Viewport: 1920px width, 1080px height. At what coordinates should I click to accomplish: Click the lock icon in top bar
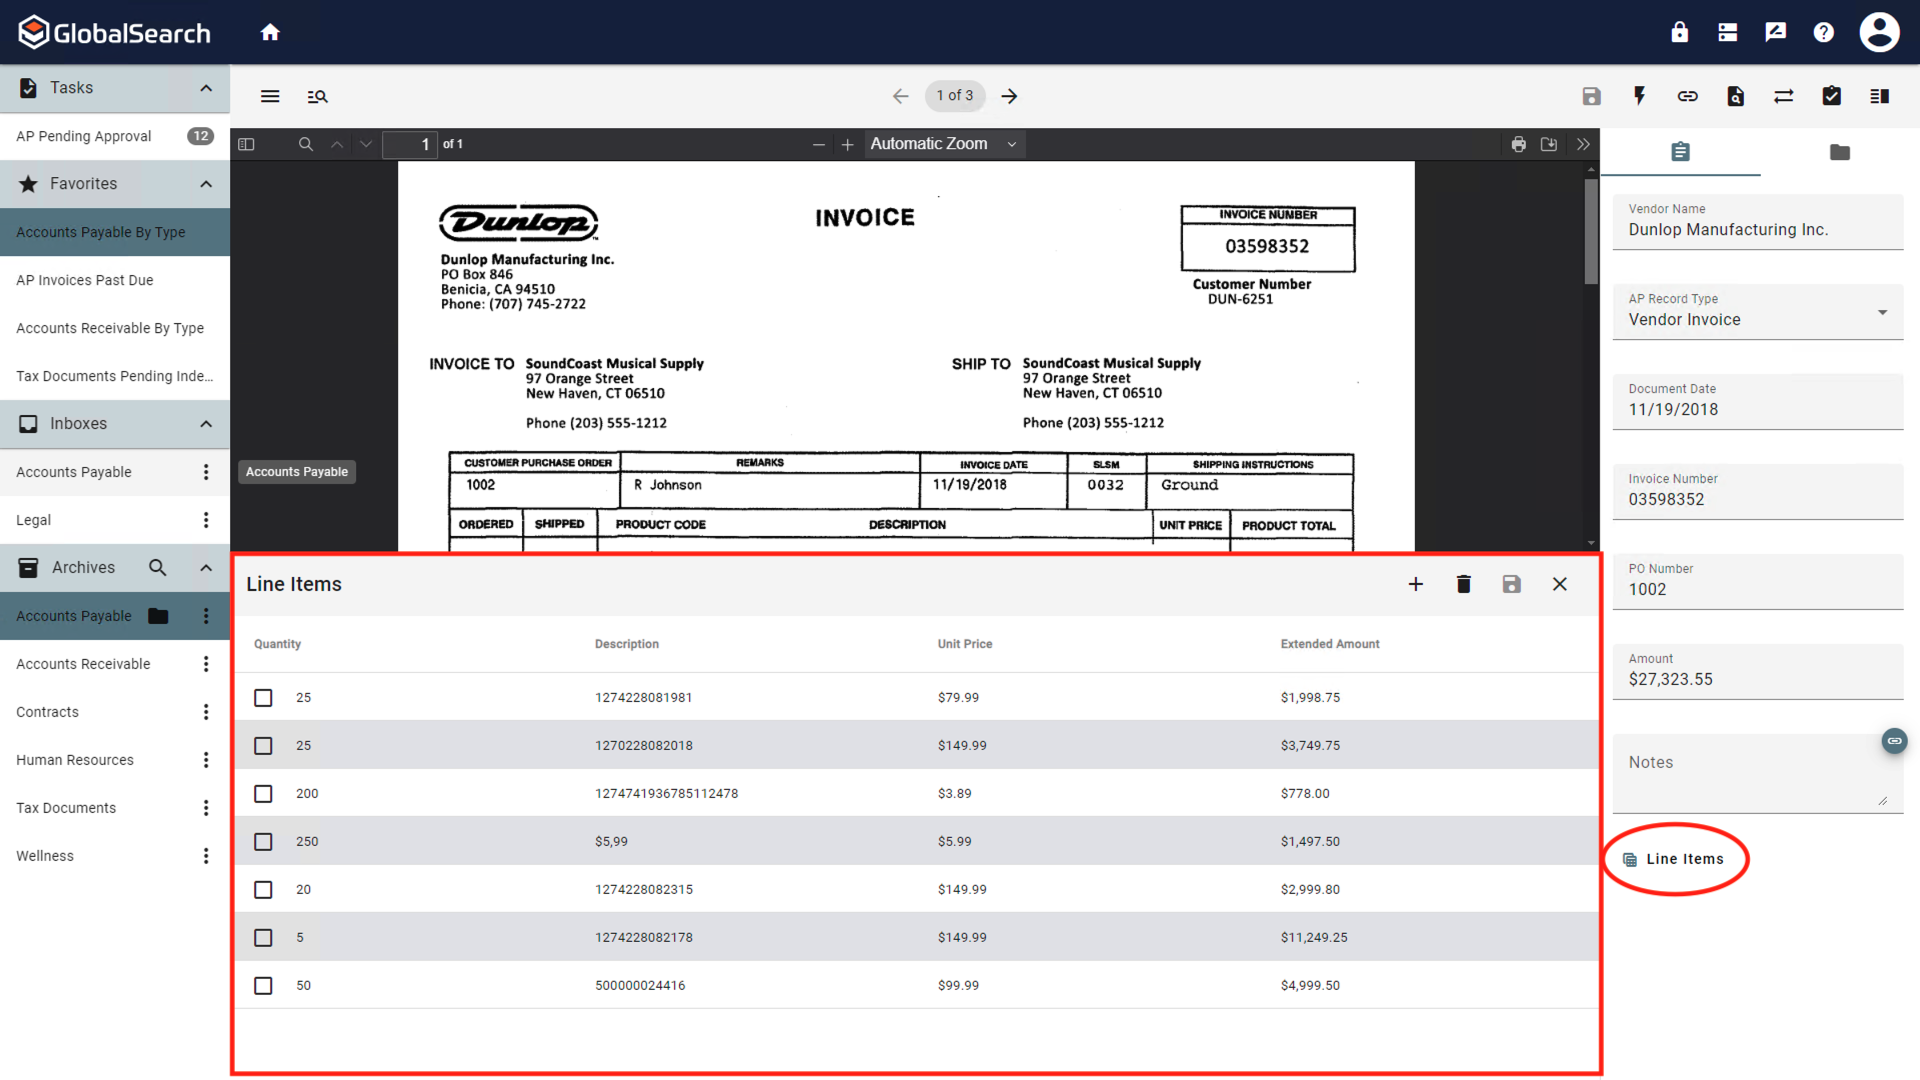click(1679, 32)
